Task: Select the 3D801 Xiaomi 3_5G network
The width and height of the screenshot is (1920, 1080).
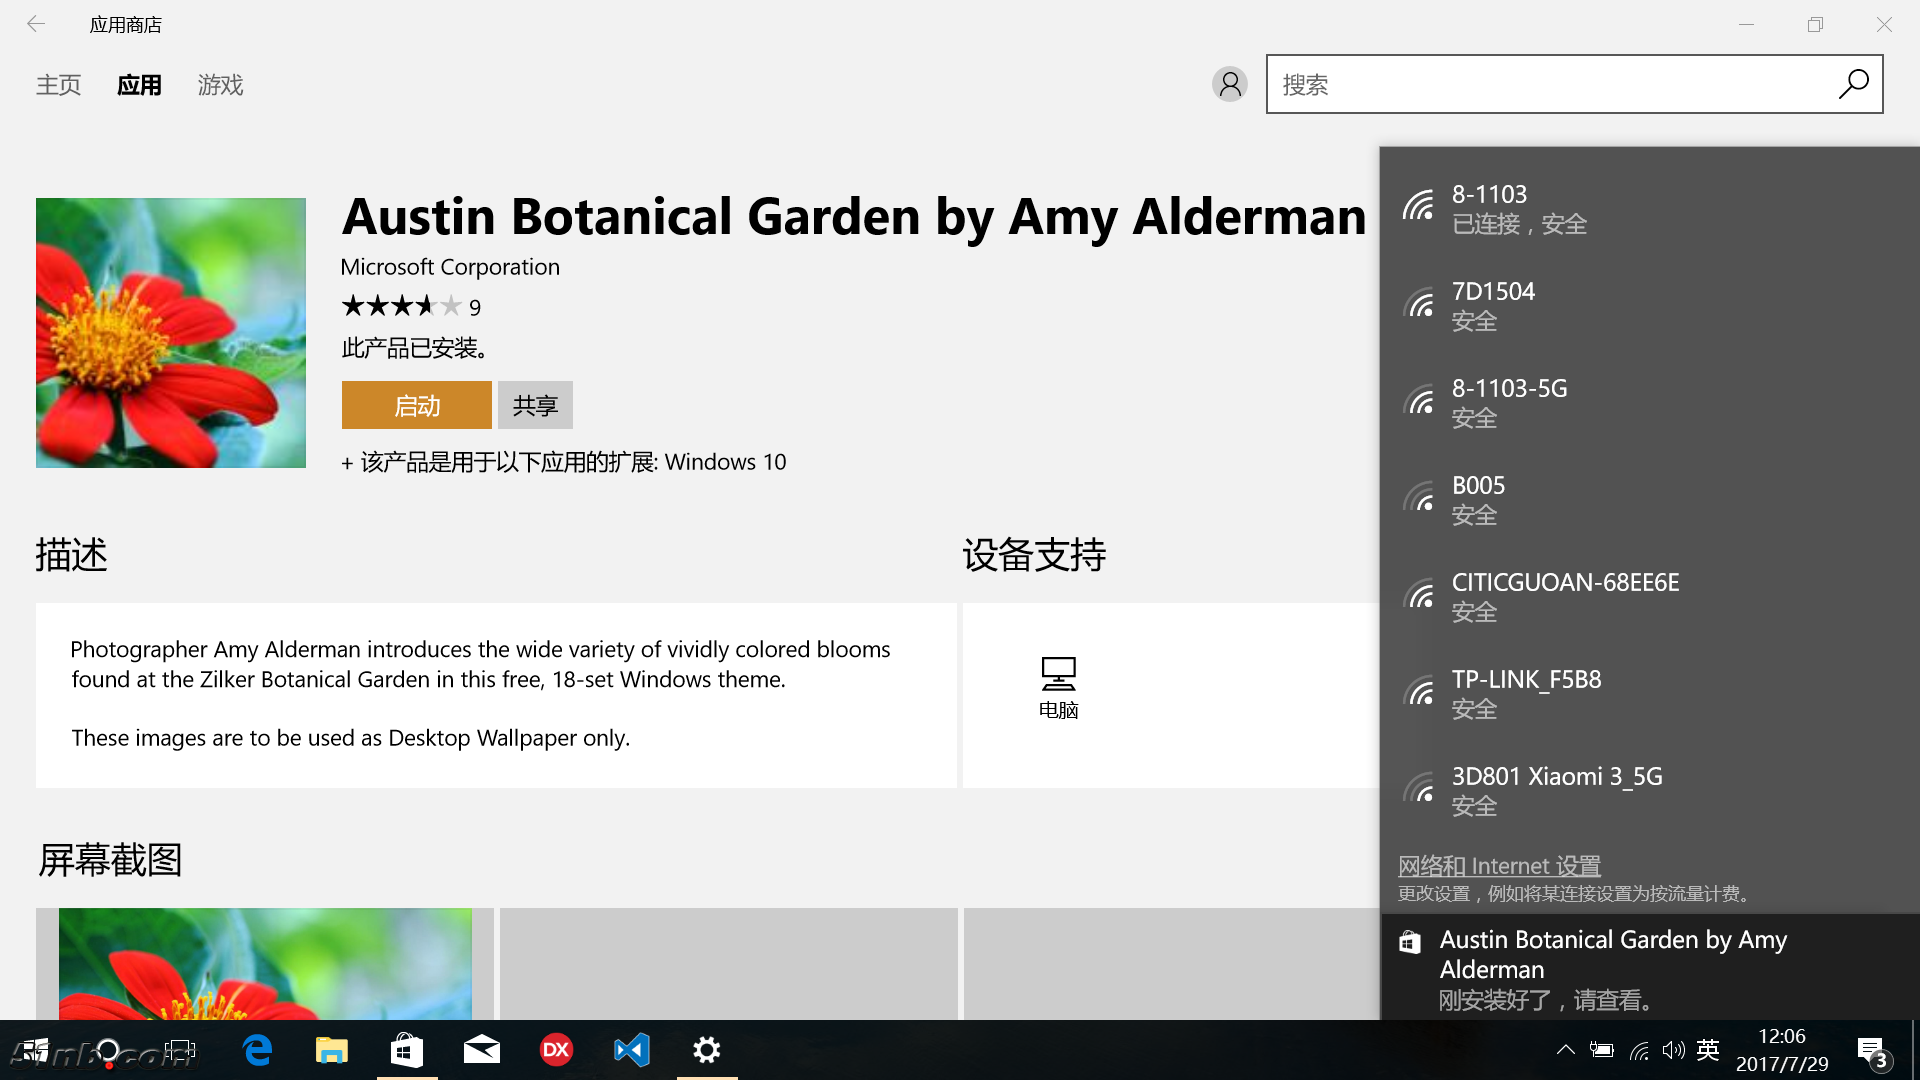Action: pos(1650,791)
